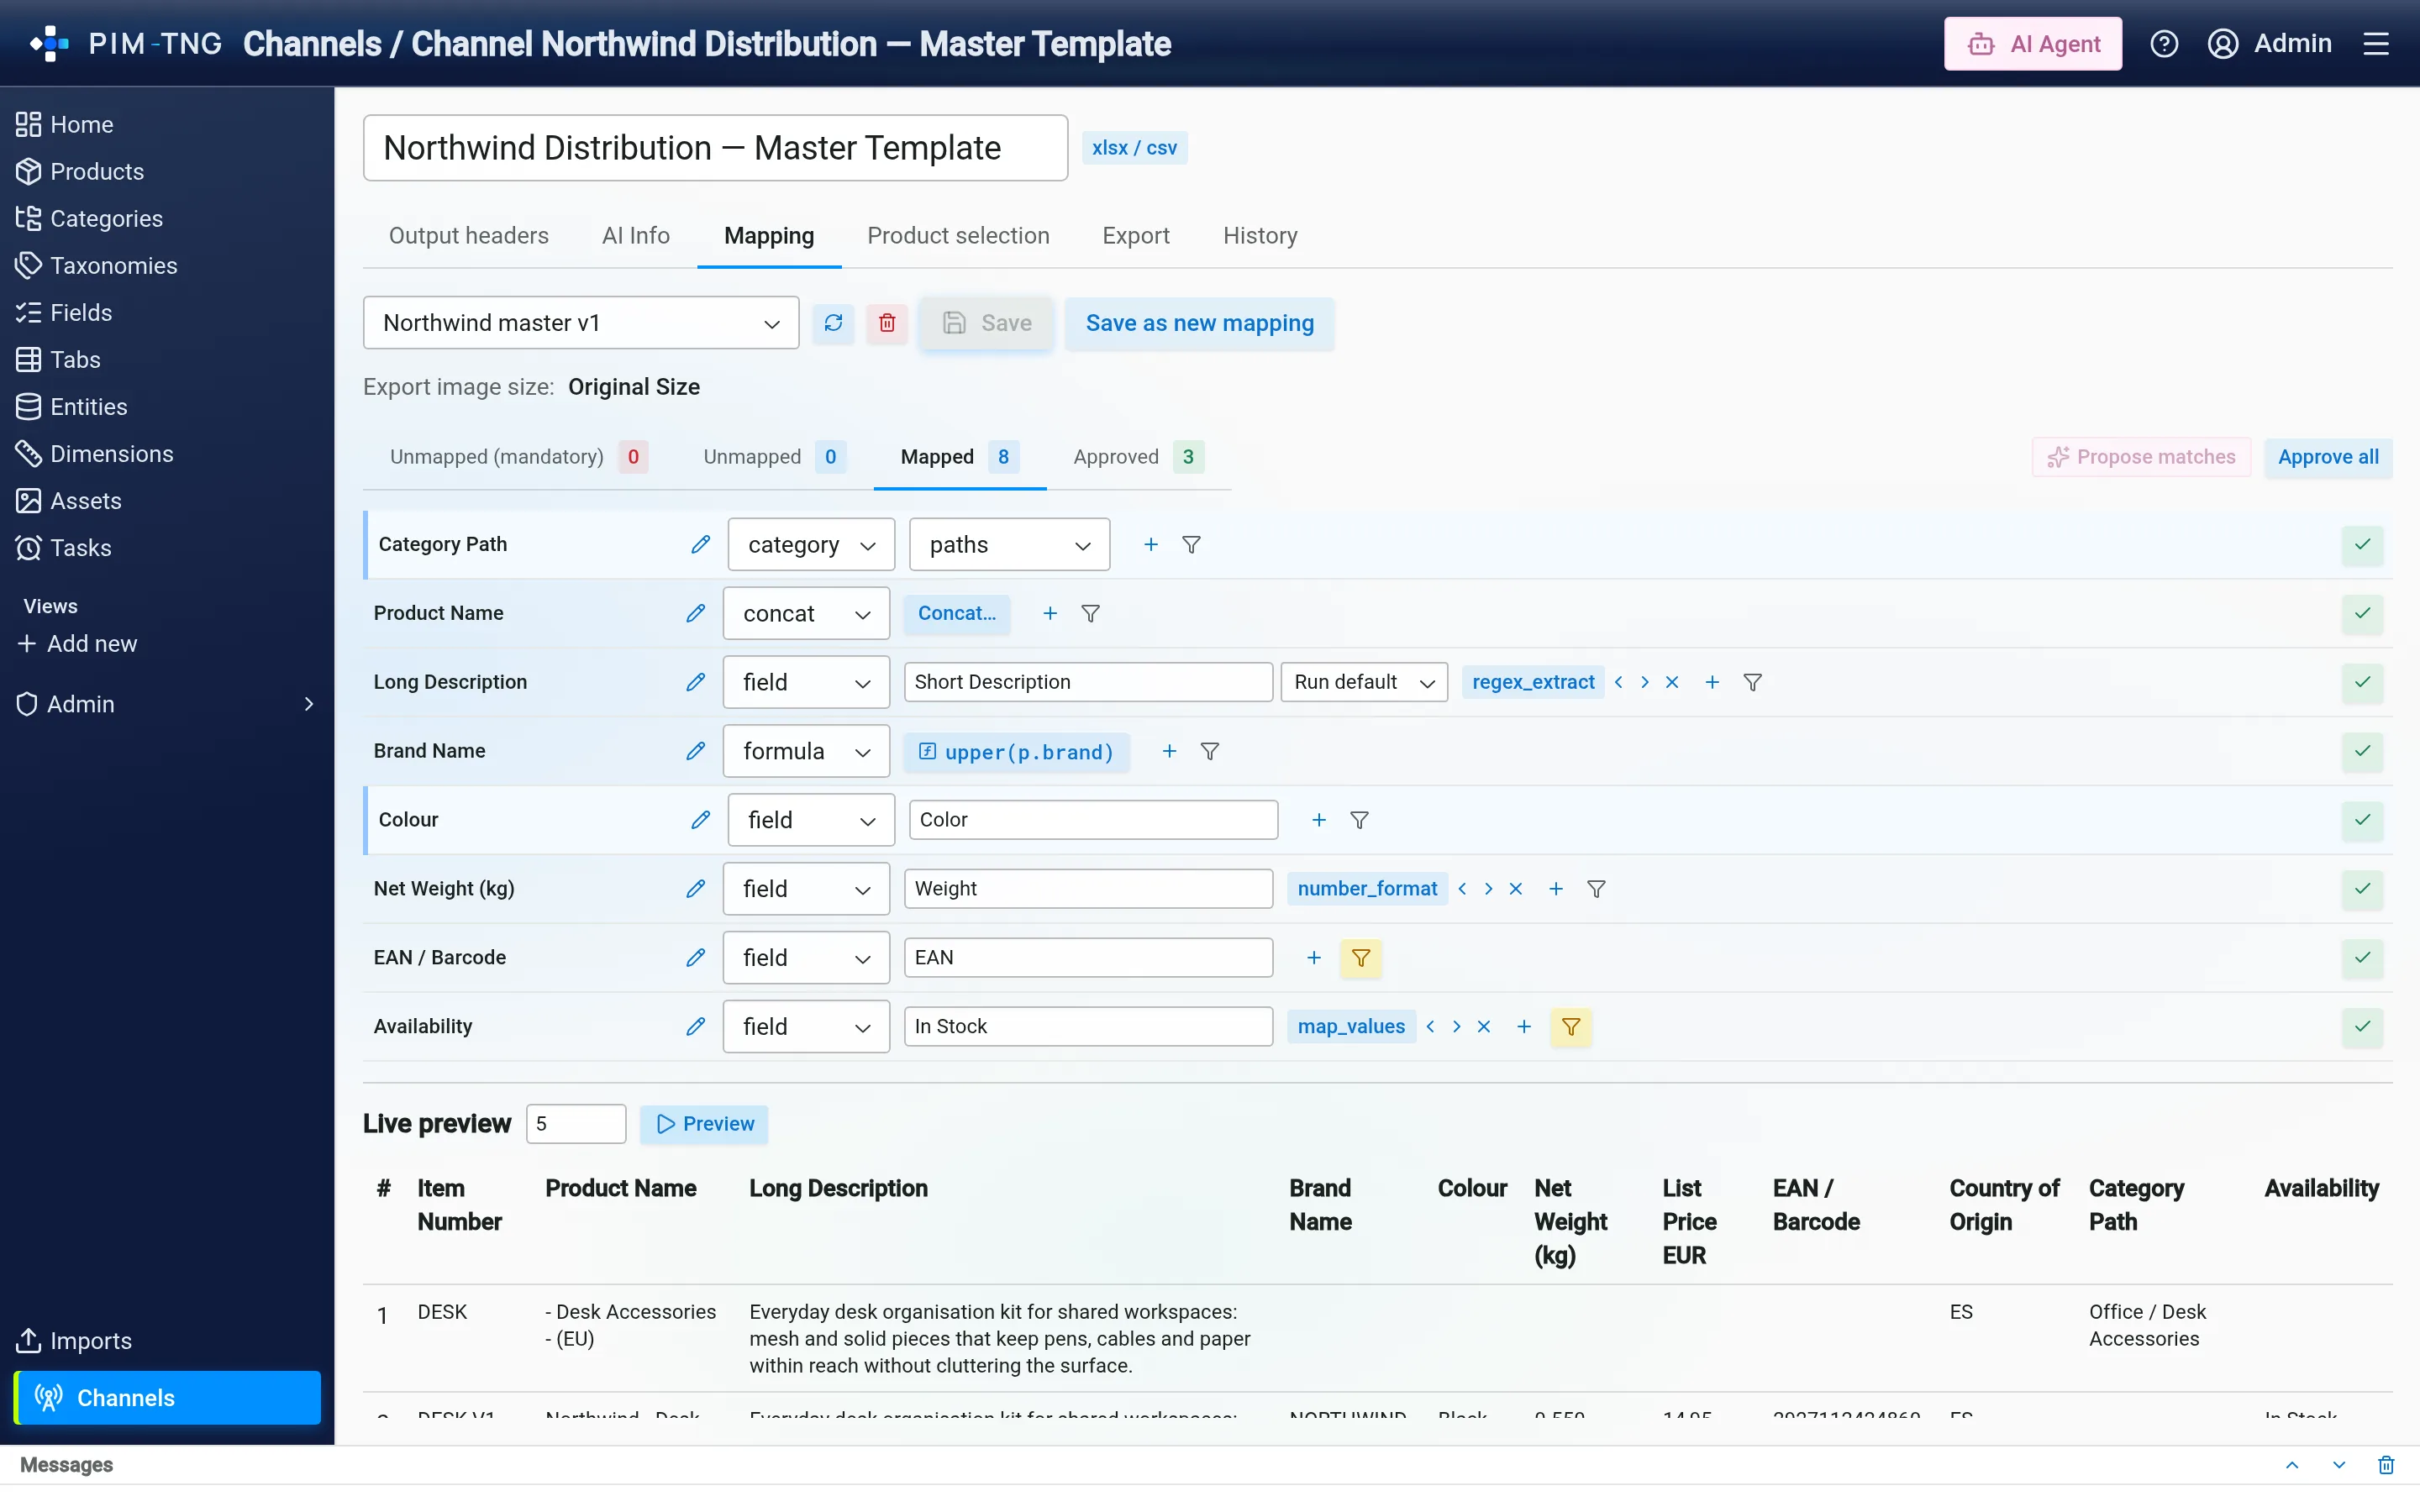Screen dimensions: 2420x1512
Task: Open the Run default dropdown
Action: (x=1364, y=682)
